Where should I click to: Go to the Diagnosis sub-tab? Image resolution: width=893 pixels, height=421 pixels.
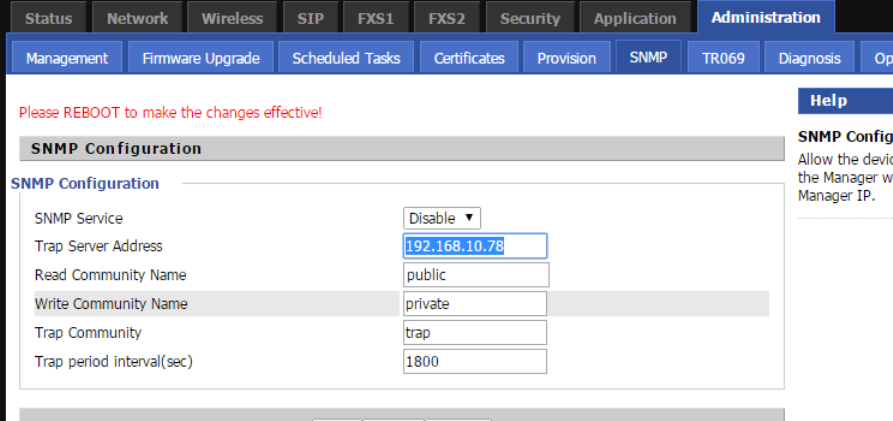click(x=809, y=58)
